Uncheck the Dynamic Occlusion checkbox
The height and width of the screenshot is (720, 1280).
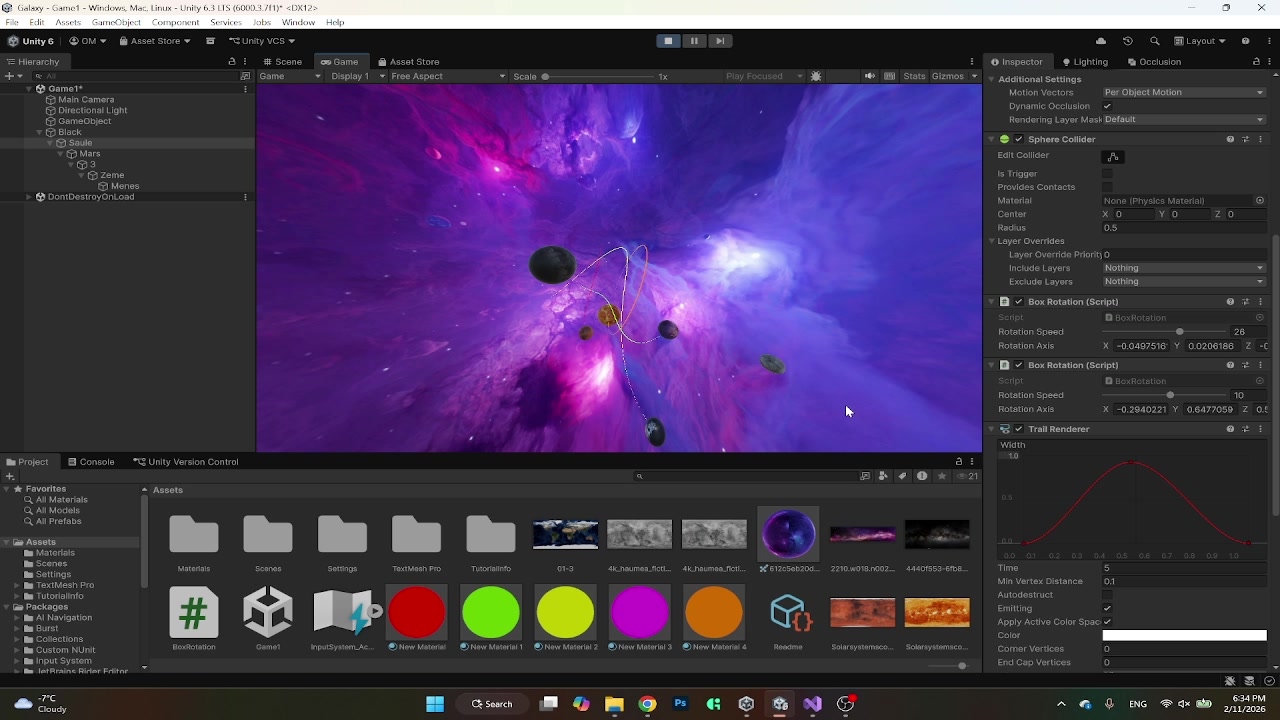click(1107, 106)
